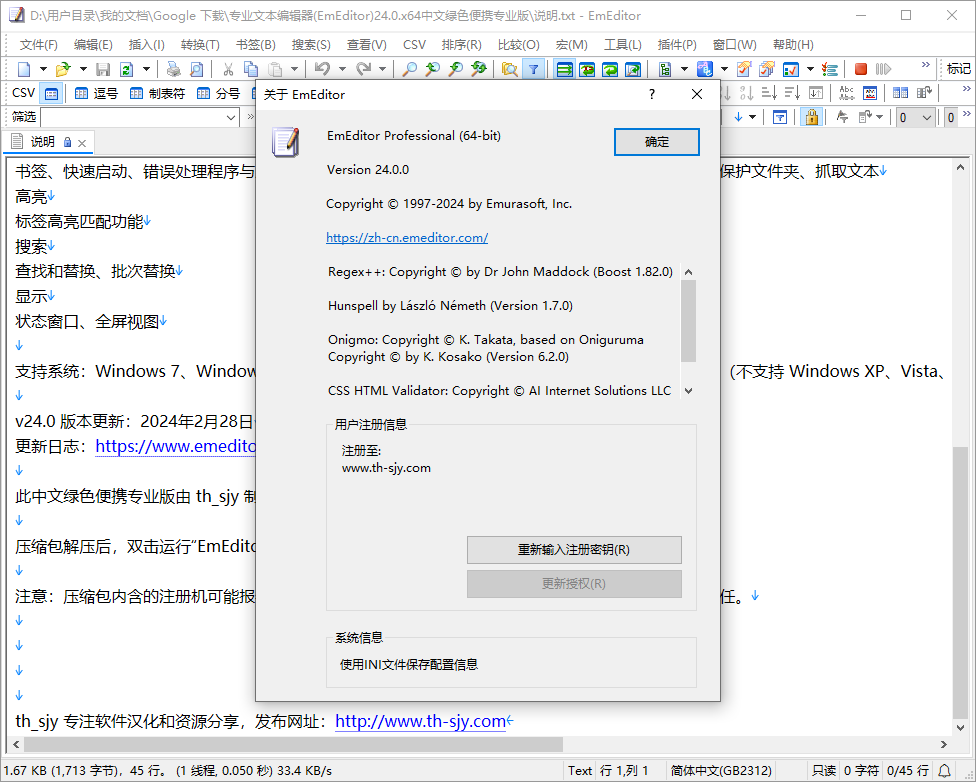The width and height of the screenshot is (976, 782).
Task: Click the 重新输入注册密钥(R) button
Action: [574, 550]
